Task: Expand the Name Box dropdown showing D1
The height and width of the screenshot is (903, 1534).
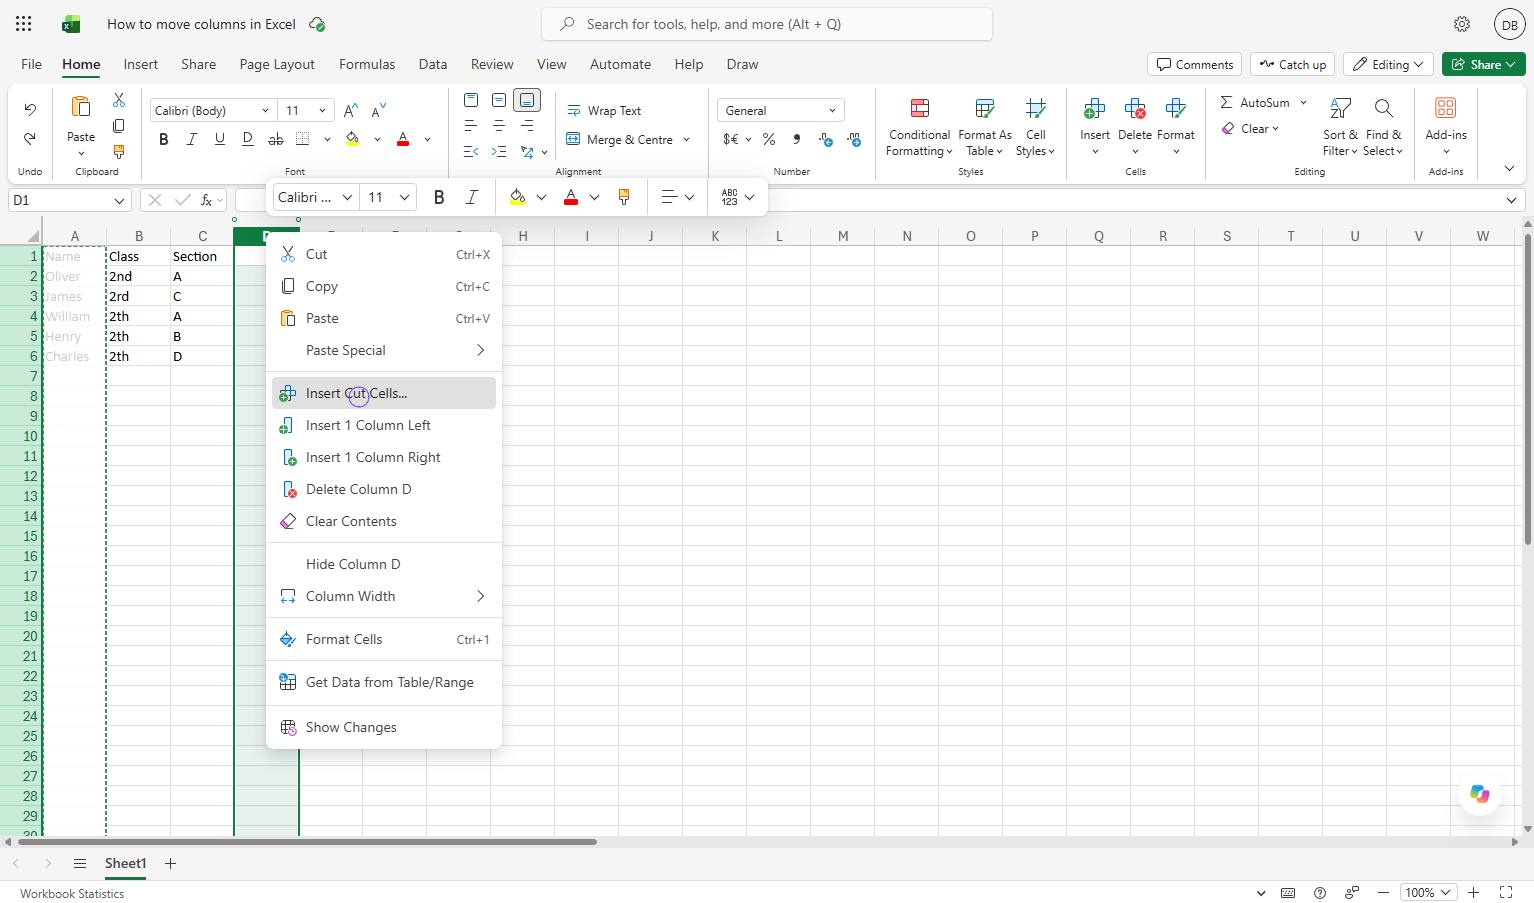Action: click(119, 200)
